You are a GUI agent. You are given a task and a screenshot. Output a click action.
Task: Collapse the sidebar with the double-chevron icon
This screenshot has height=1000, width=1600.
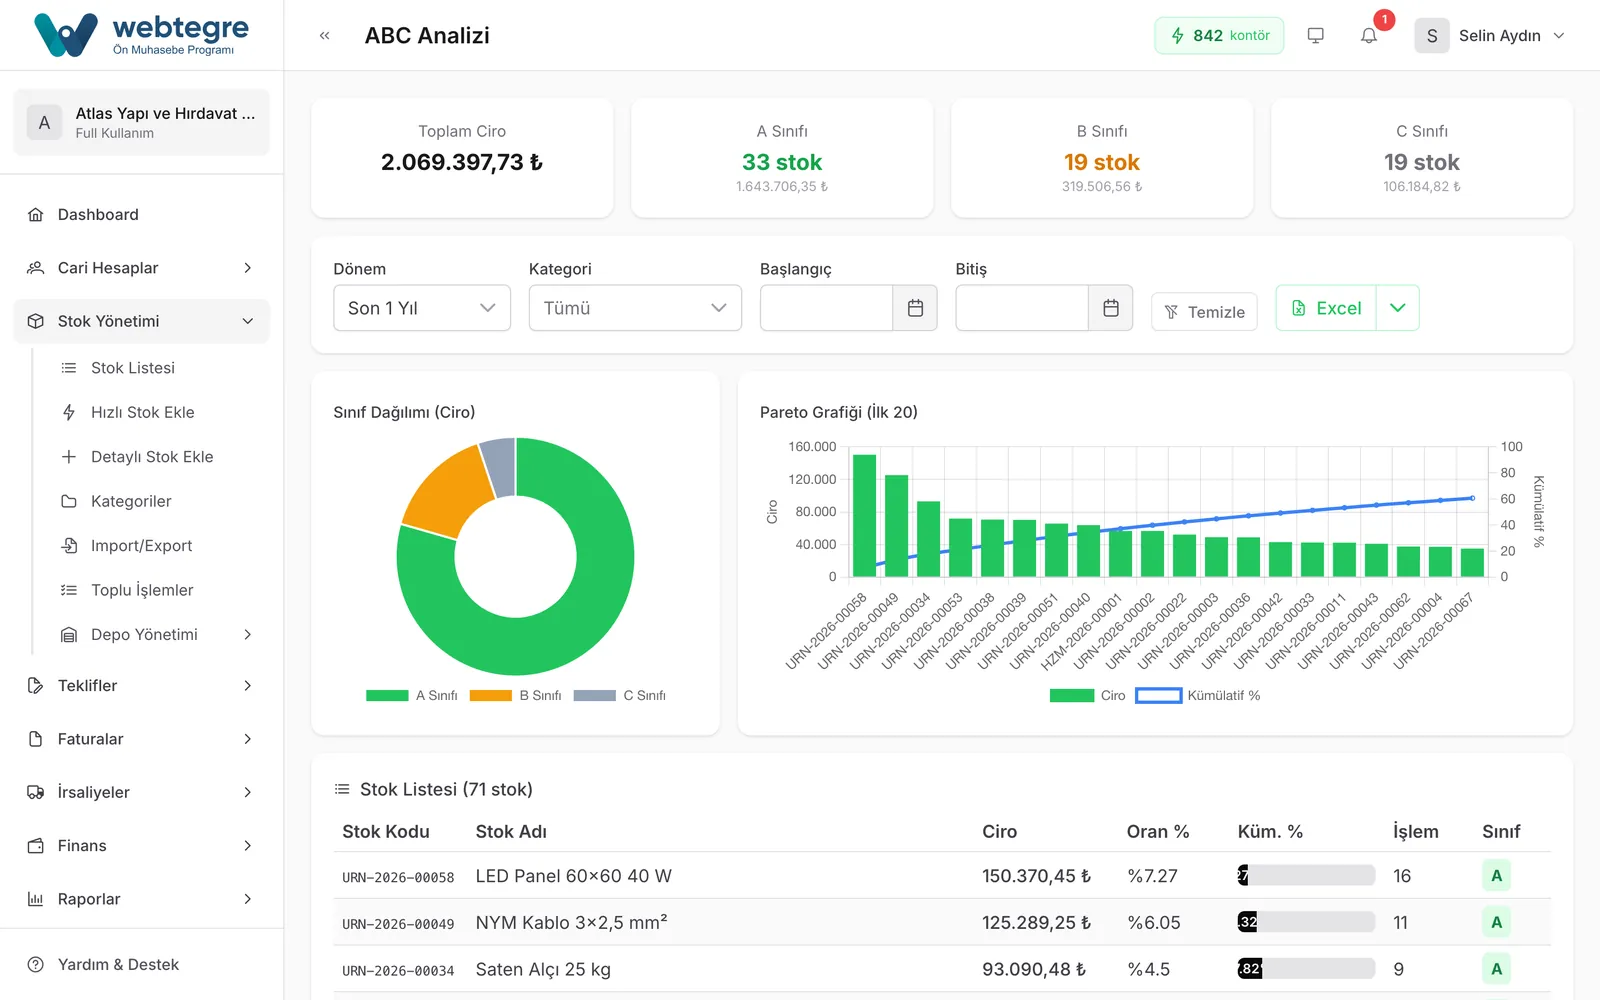pos(324,36)
